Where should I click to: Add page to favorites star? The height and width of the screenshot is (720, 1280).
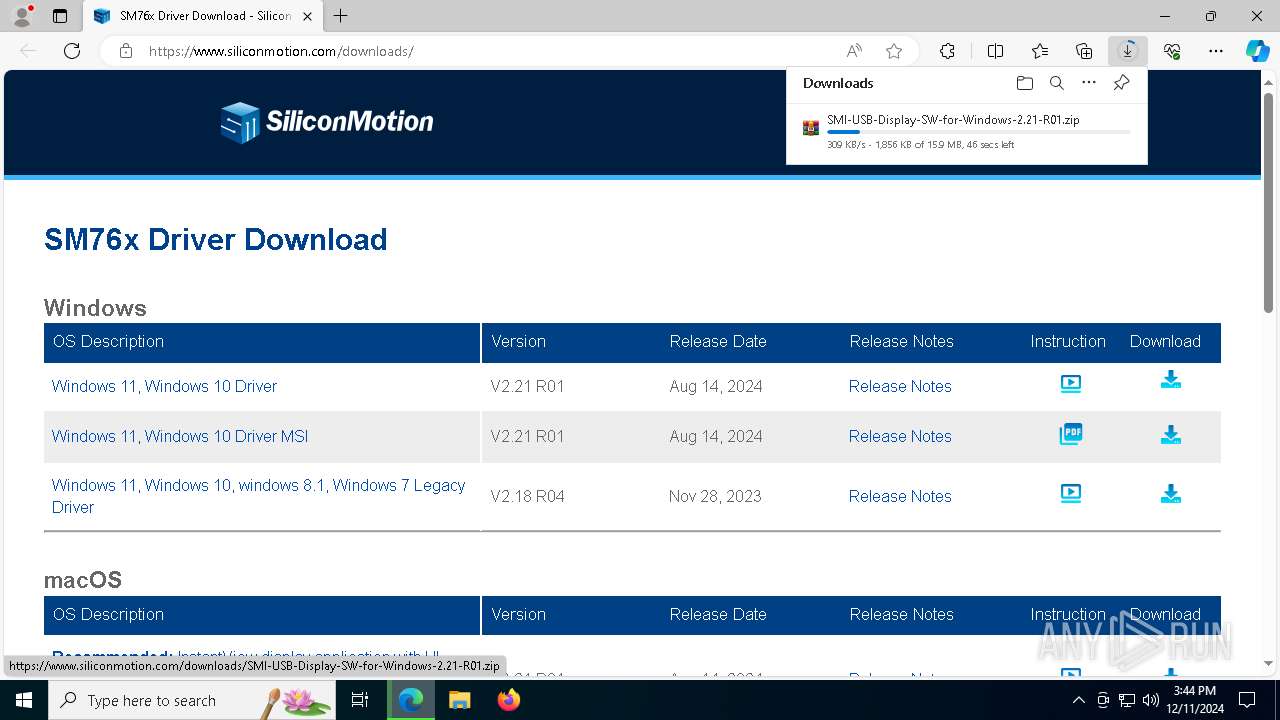894,51
